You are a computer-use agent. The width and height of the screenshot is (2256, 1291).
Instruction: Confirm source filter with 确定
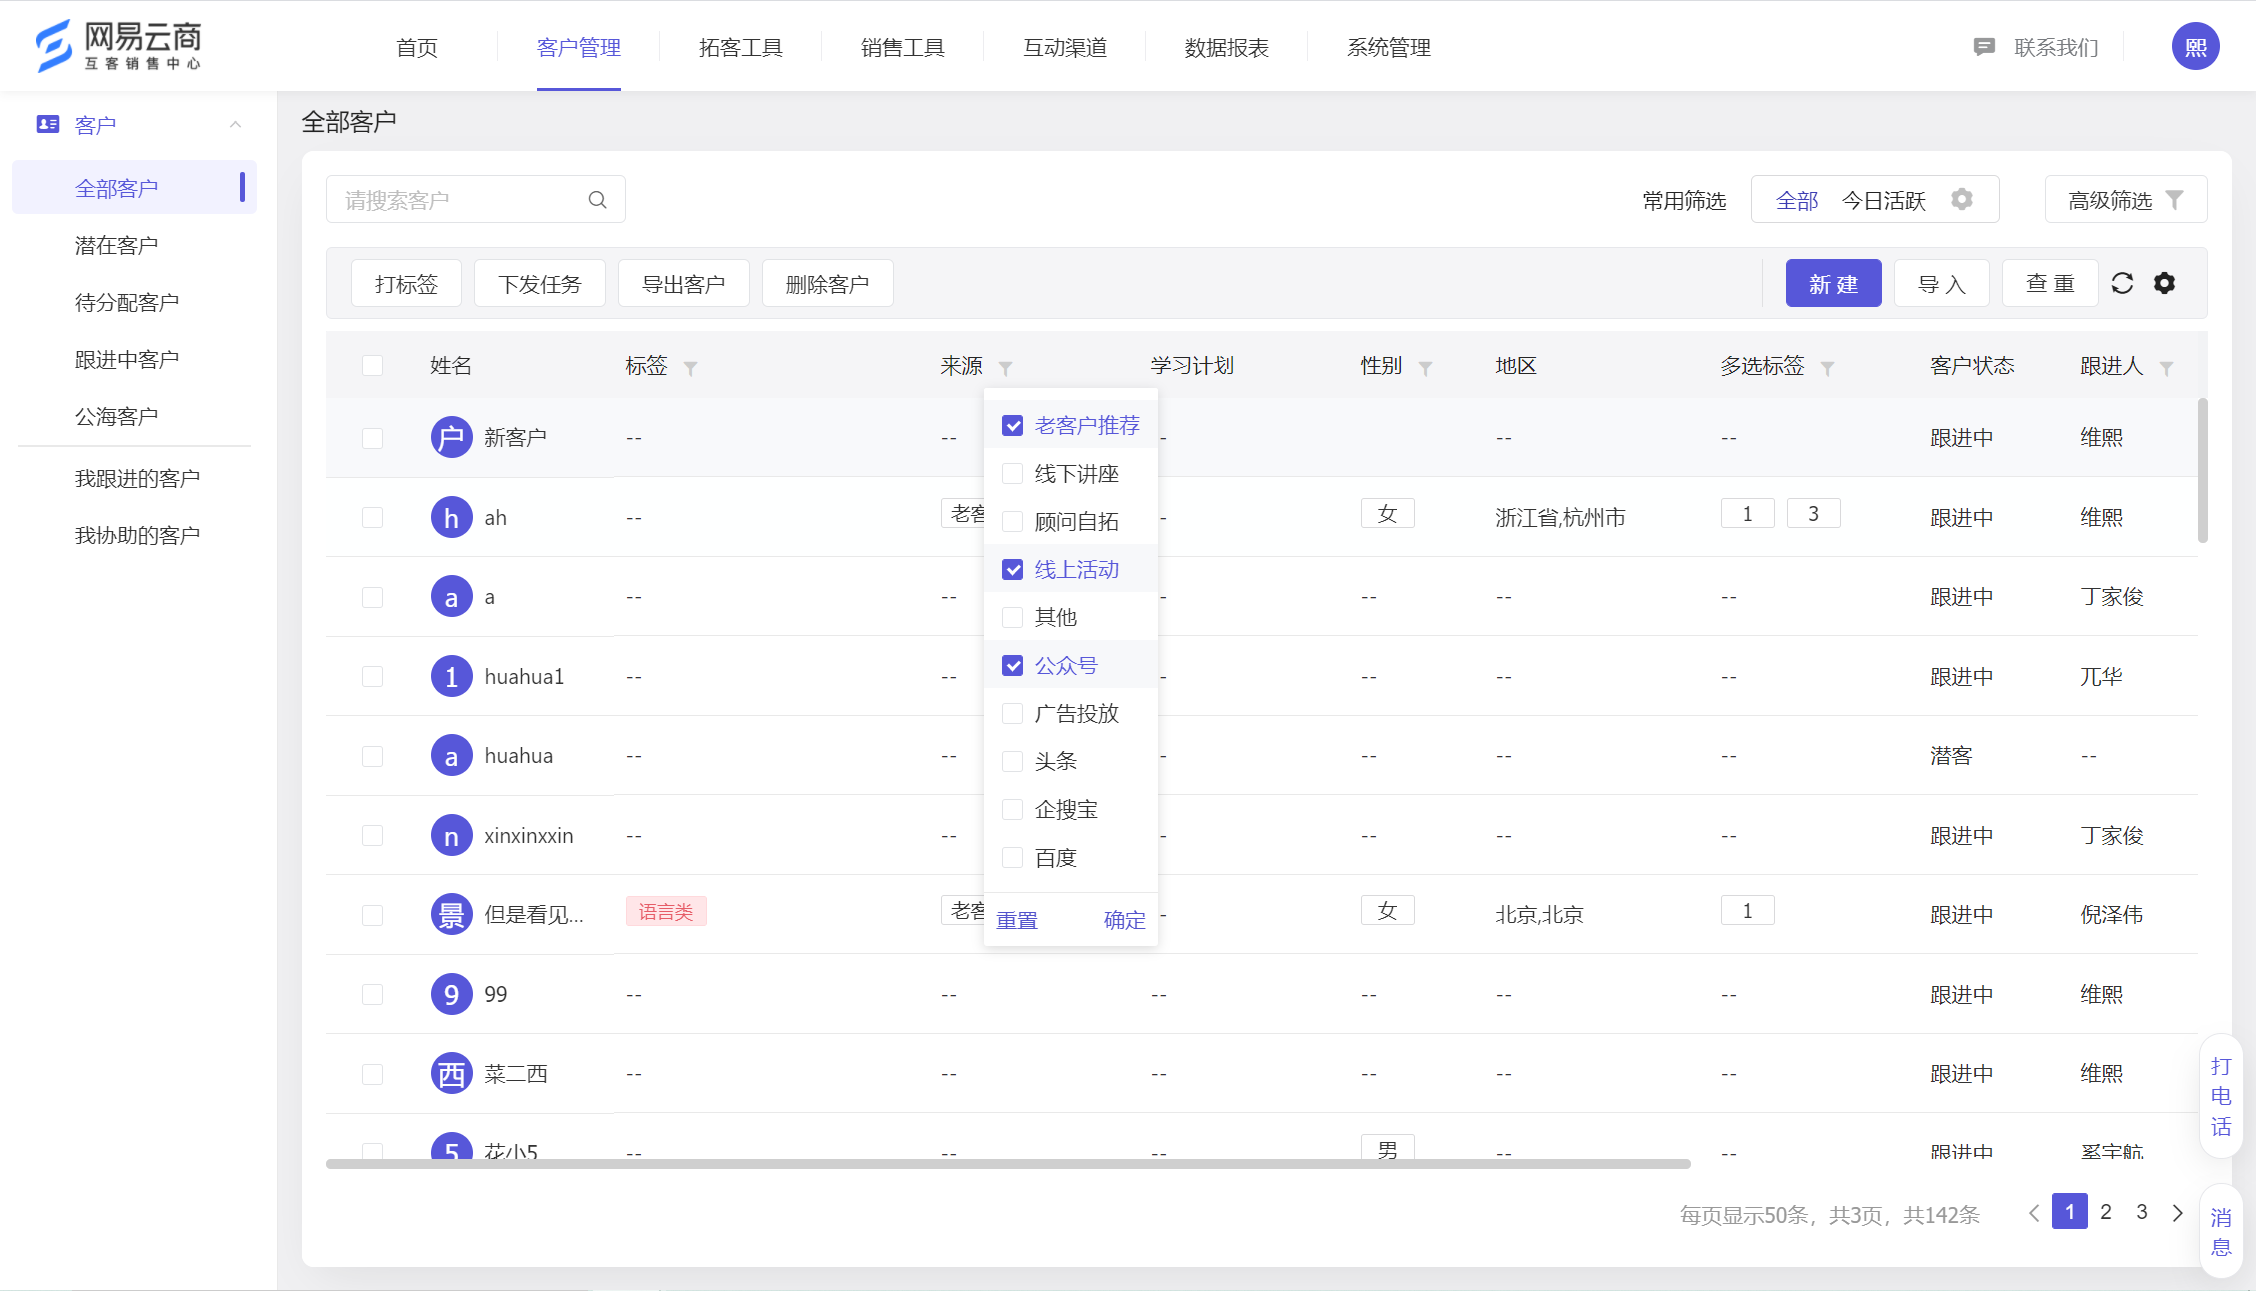click(1124, 920)
